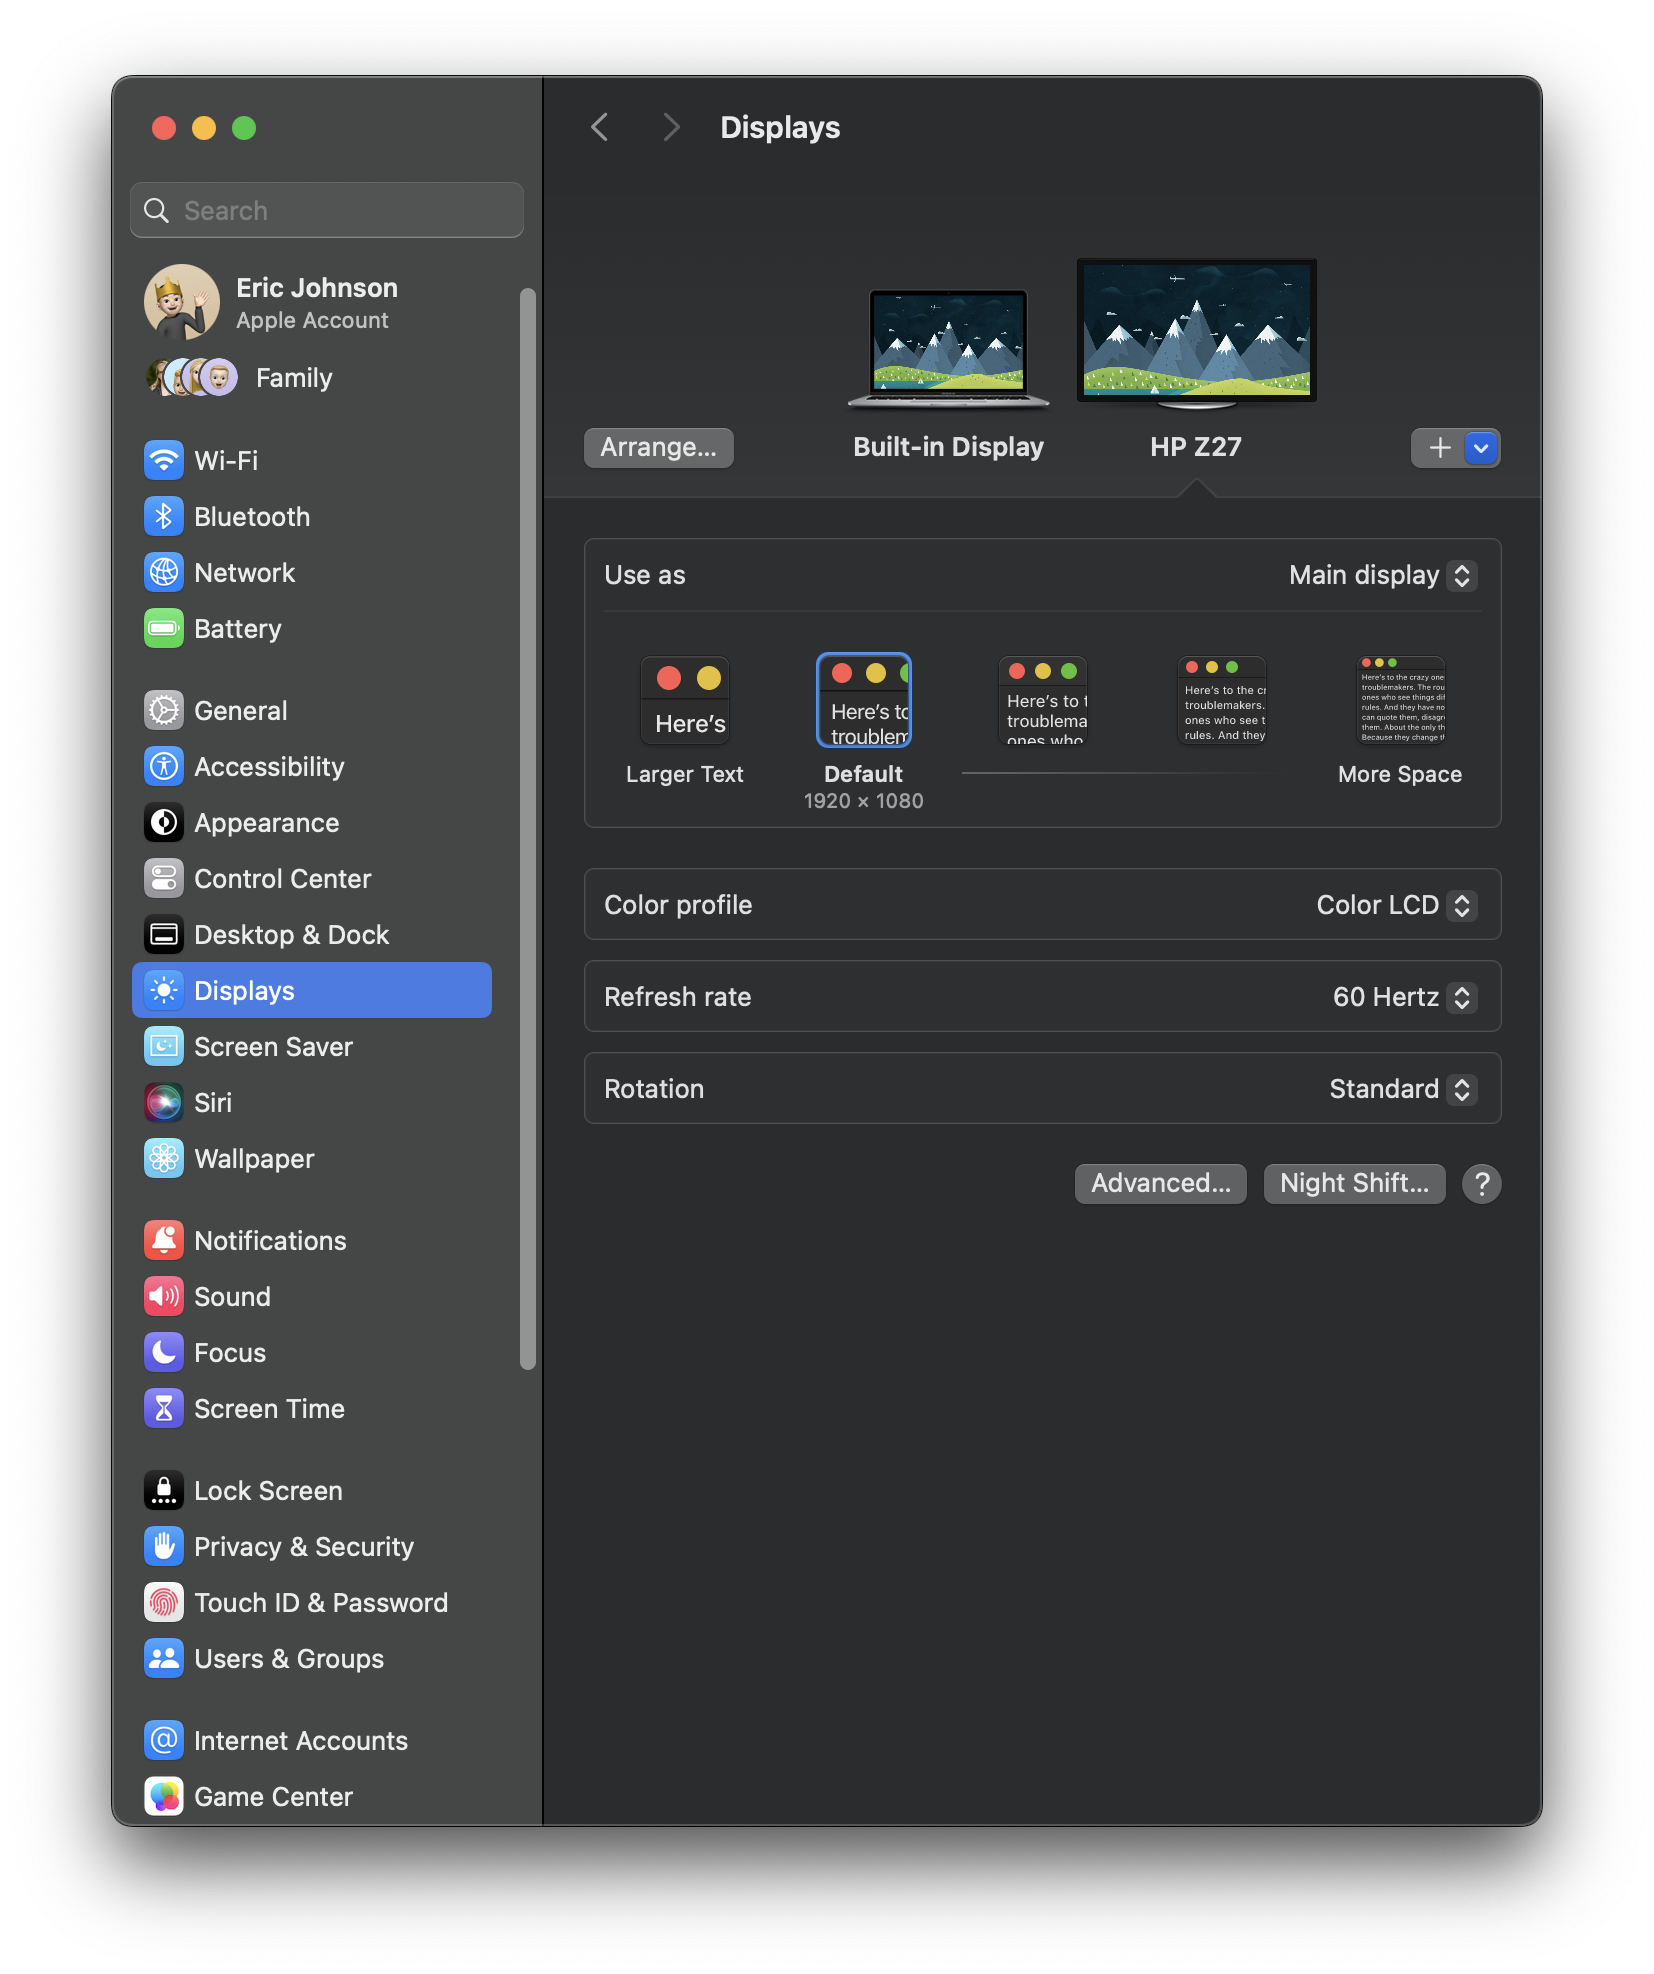
Task: Select the Siri icon in sidebar
Action: [x=164, y=1103]
